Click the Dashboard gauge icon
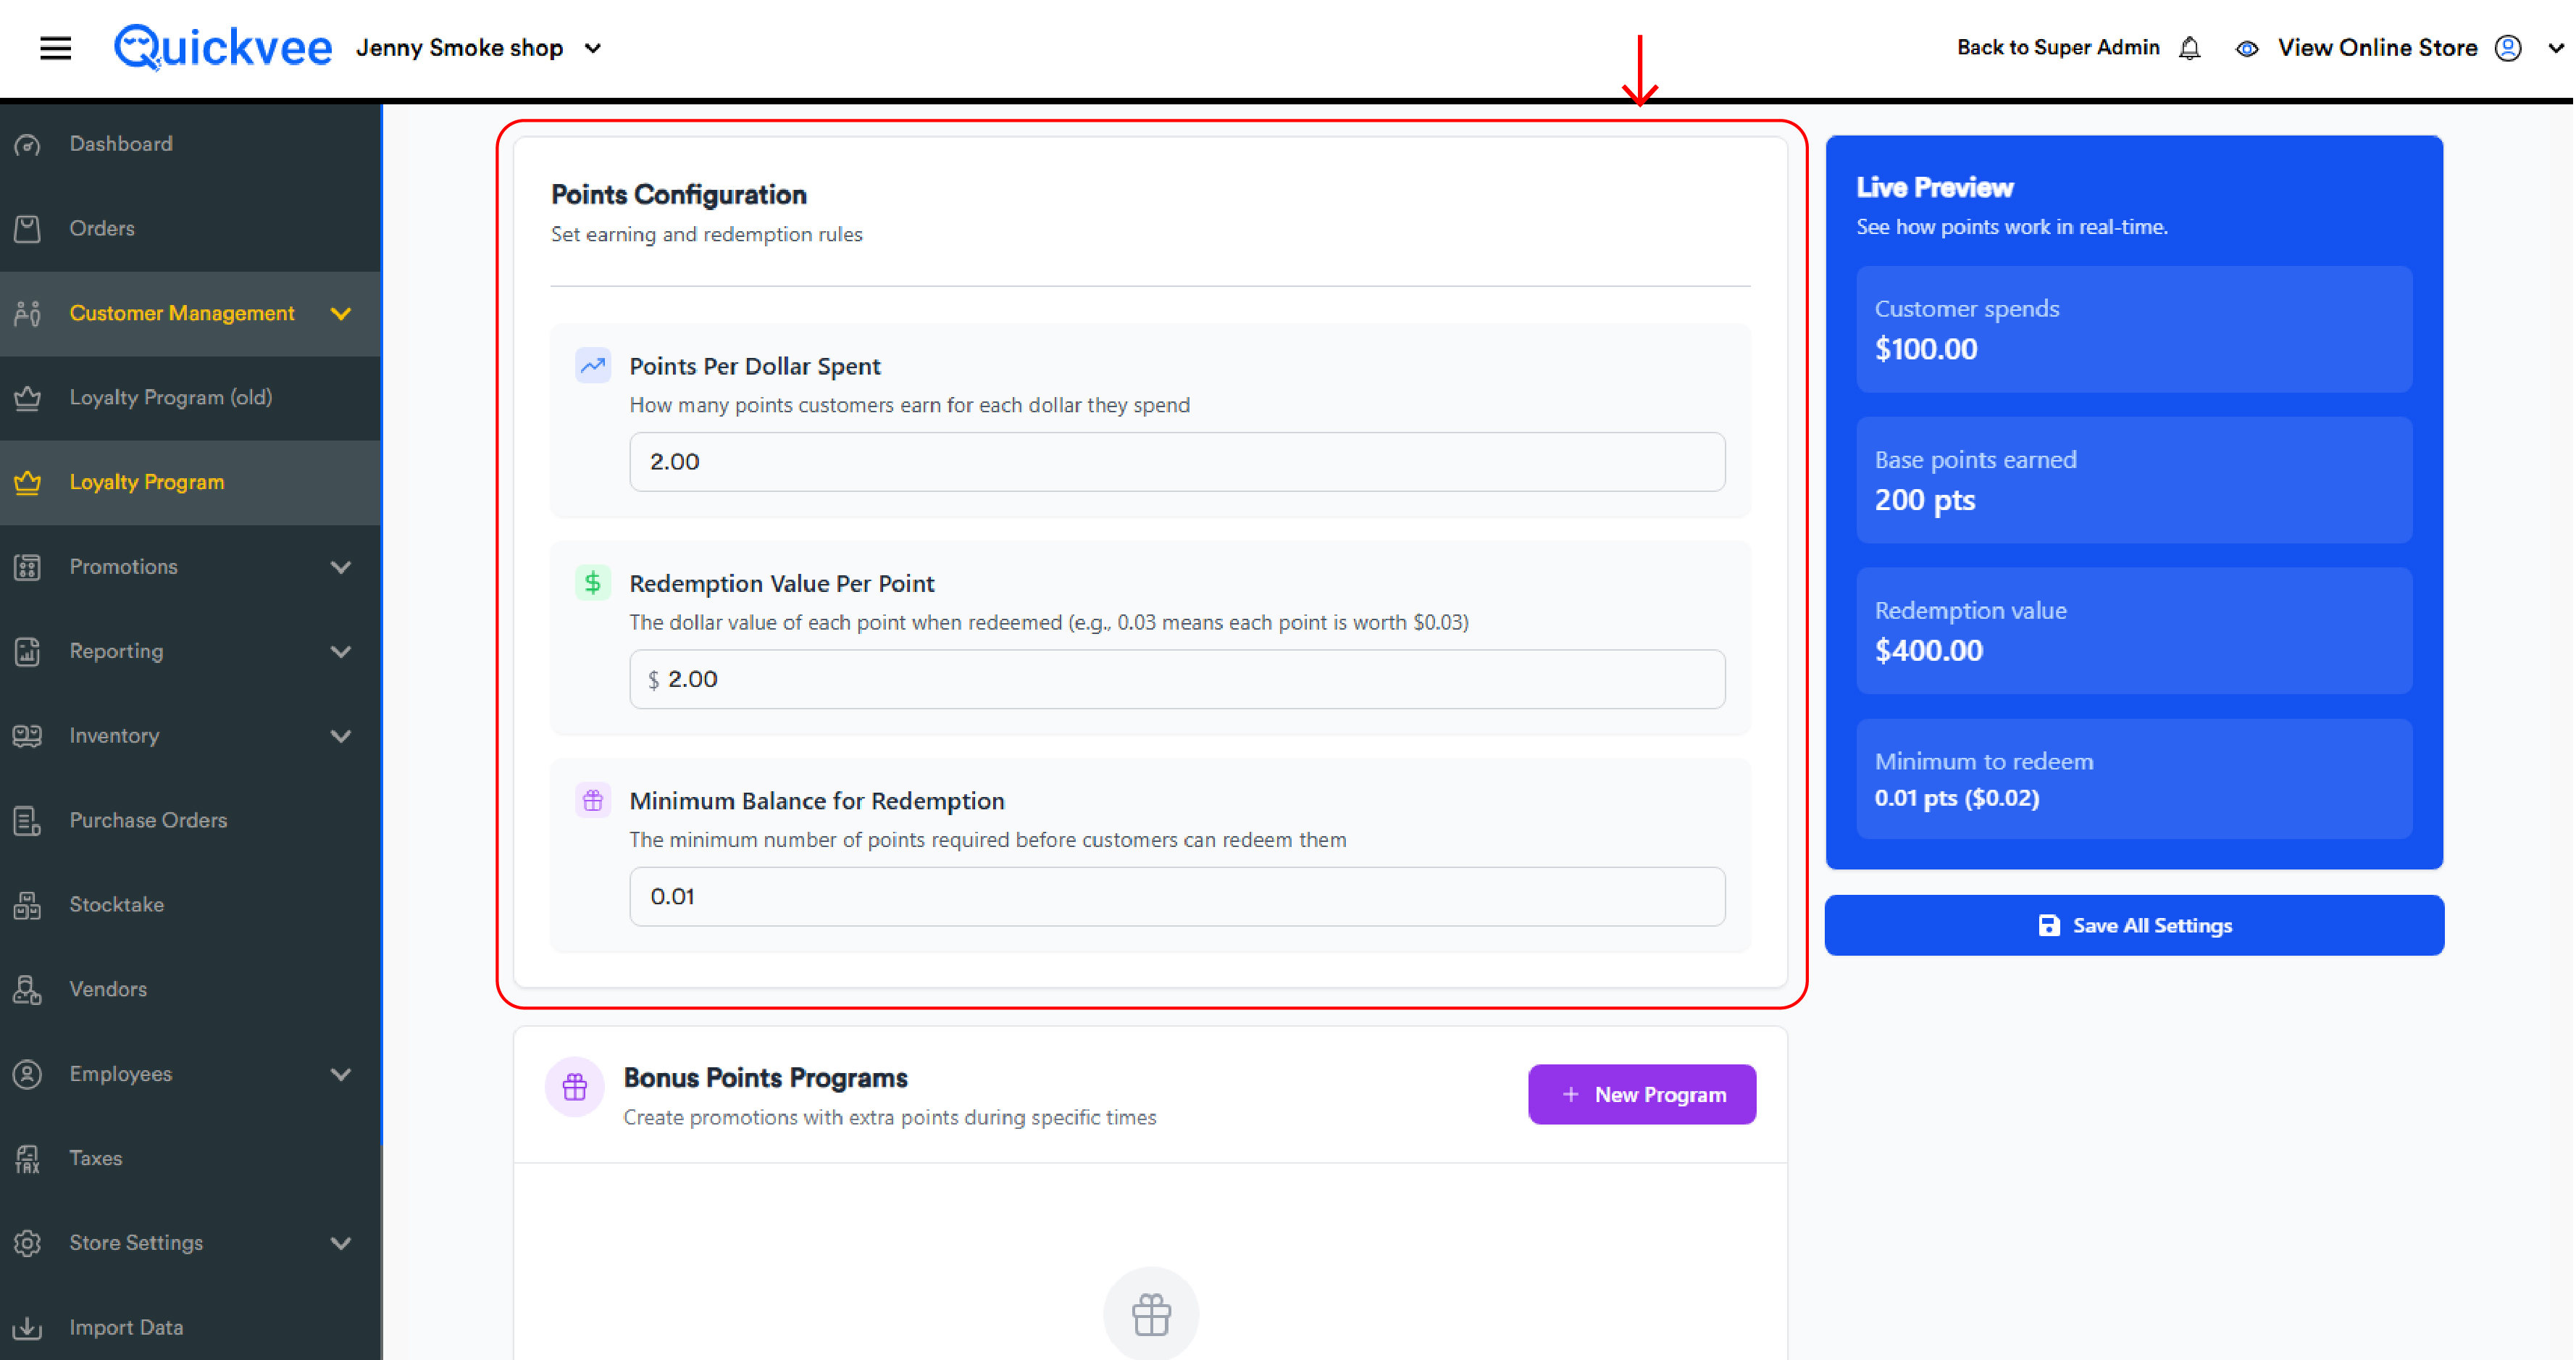The image size is (2576, 1360). pos(28,144)
